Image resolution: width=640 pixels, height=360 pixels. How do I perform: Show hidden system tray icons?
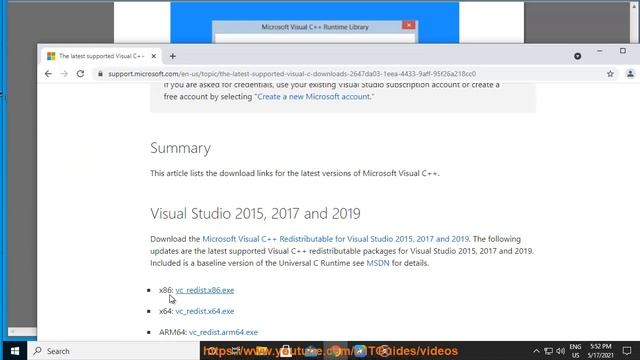[x=536, y=351]
